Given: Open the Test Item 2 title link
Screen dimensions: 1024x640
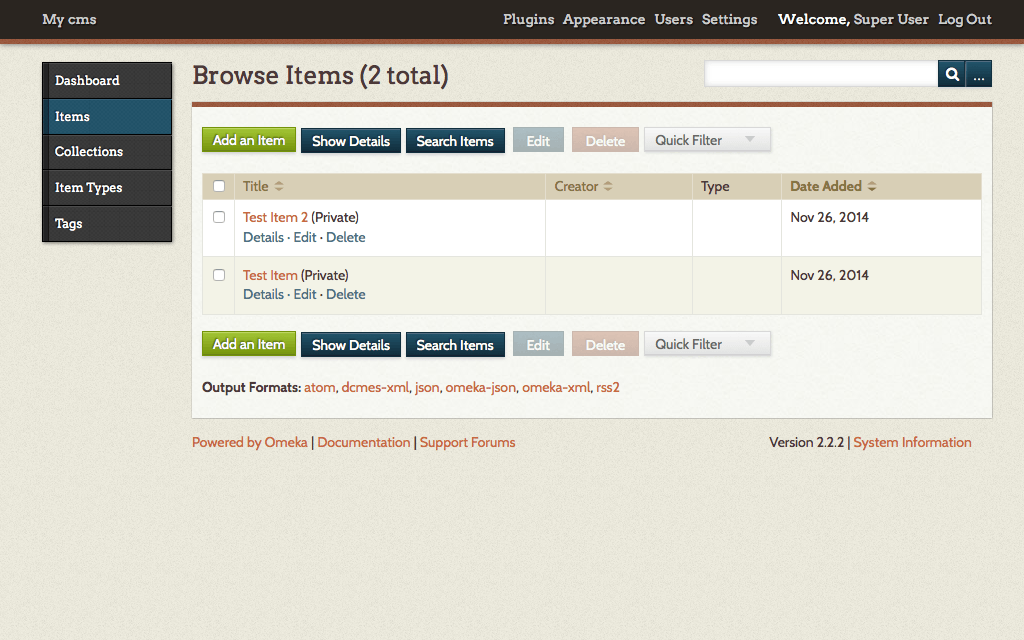Looking at the screenshot, I should point(275,217).
